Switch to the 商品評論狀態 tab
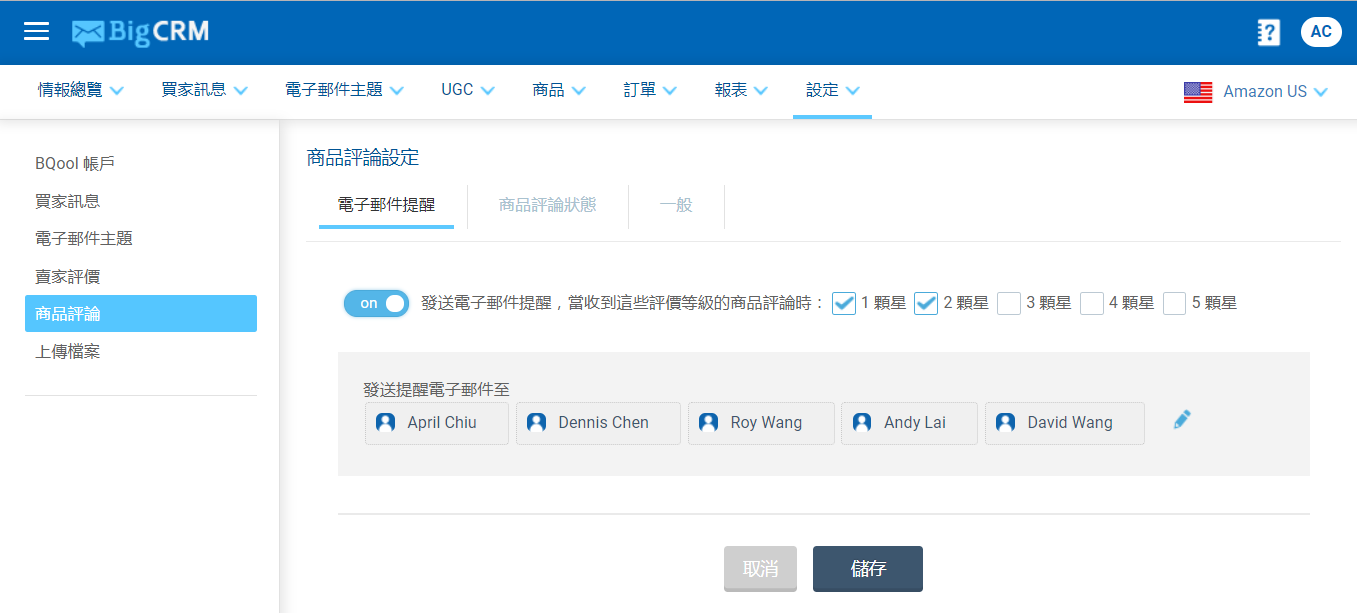 [x=547, y=205]
